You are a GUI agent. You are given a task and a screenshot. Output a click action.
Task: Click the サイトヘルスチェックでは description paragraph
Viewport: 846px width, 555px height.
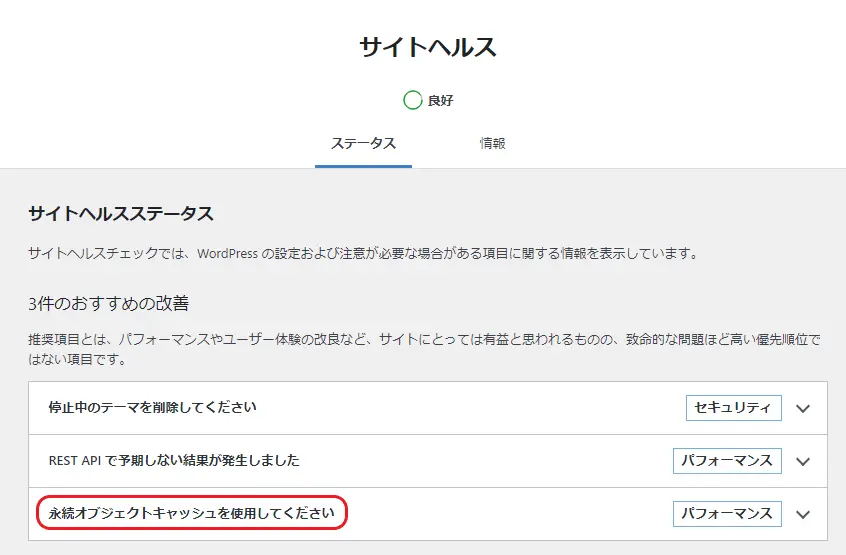click(x=362, y=253)
